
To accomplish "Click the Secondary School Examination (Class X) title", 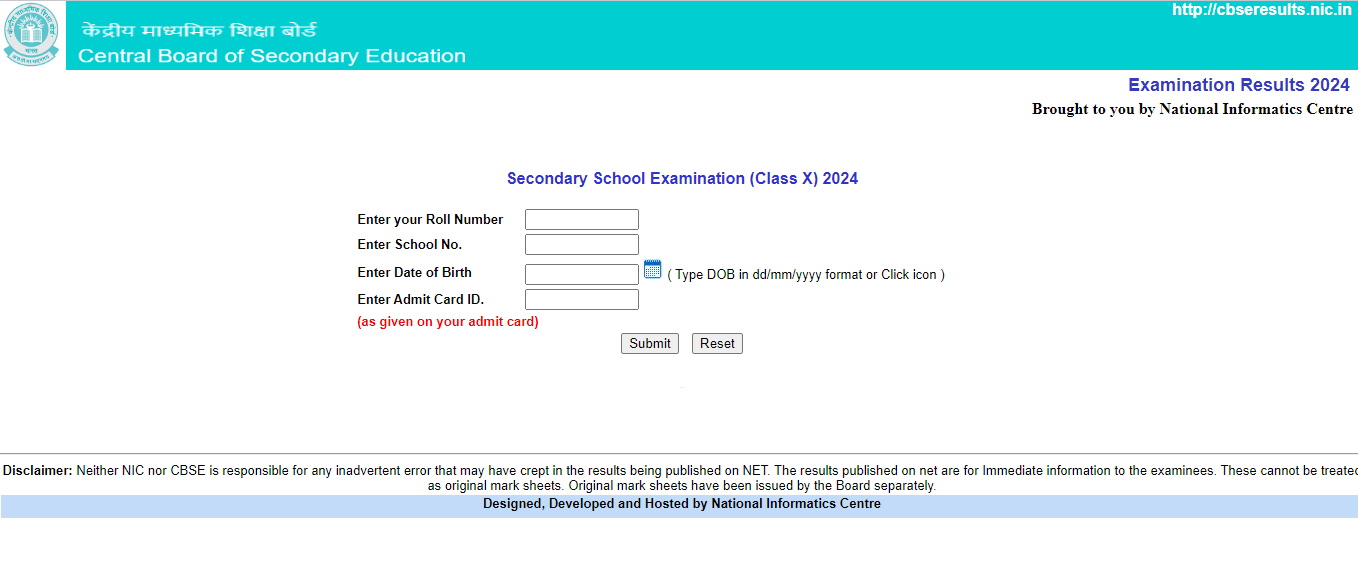I will click(682, 179).
